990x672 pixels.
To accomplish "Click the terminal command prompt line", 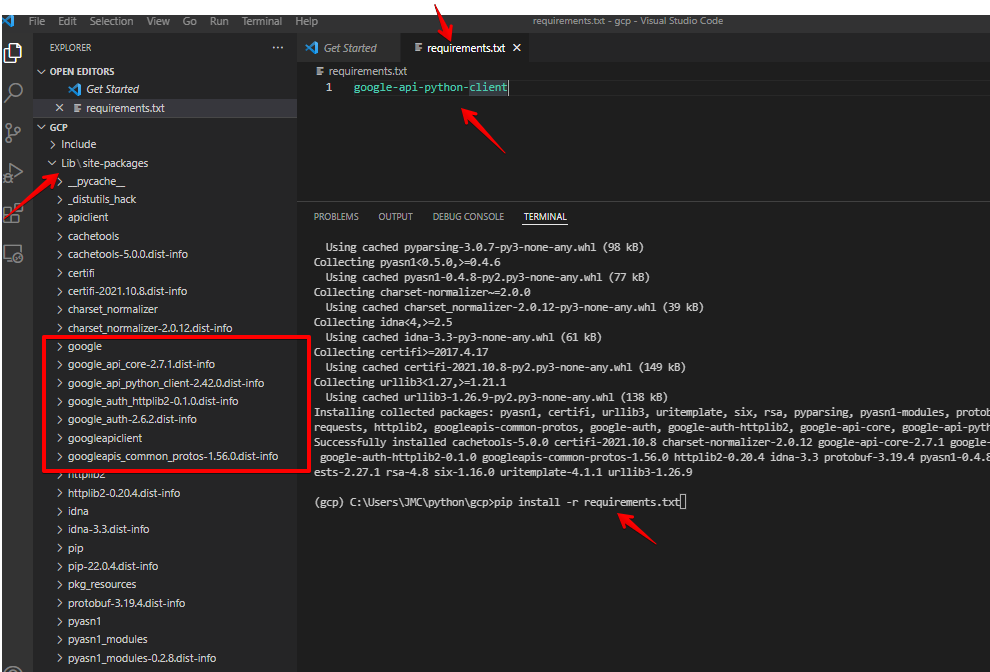I will [499, 502].
